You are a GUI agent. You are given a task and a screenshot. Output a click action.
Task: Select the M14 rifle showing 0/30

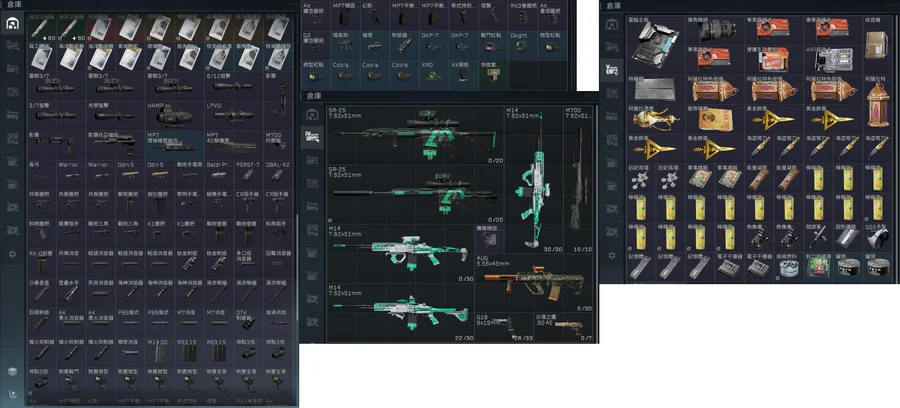tap(400, 254)
